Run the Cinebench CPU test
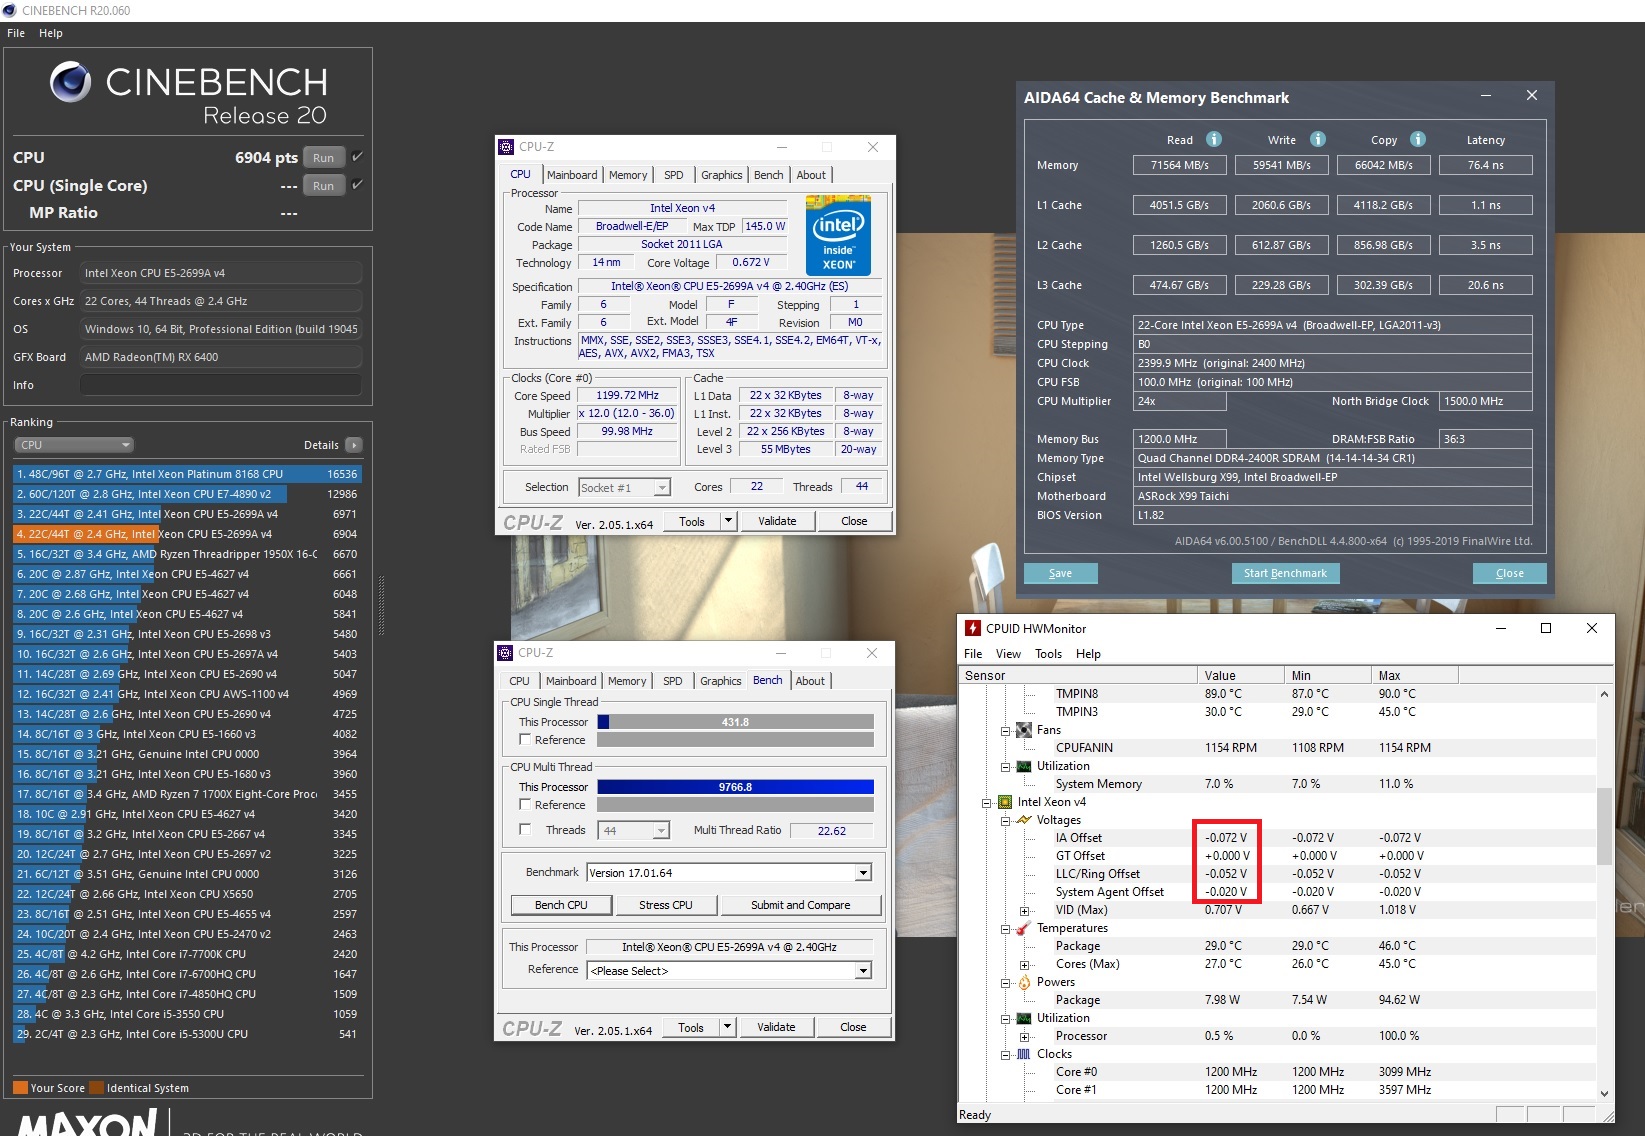Screen dimensions: 1645x1136 (323, 157)
